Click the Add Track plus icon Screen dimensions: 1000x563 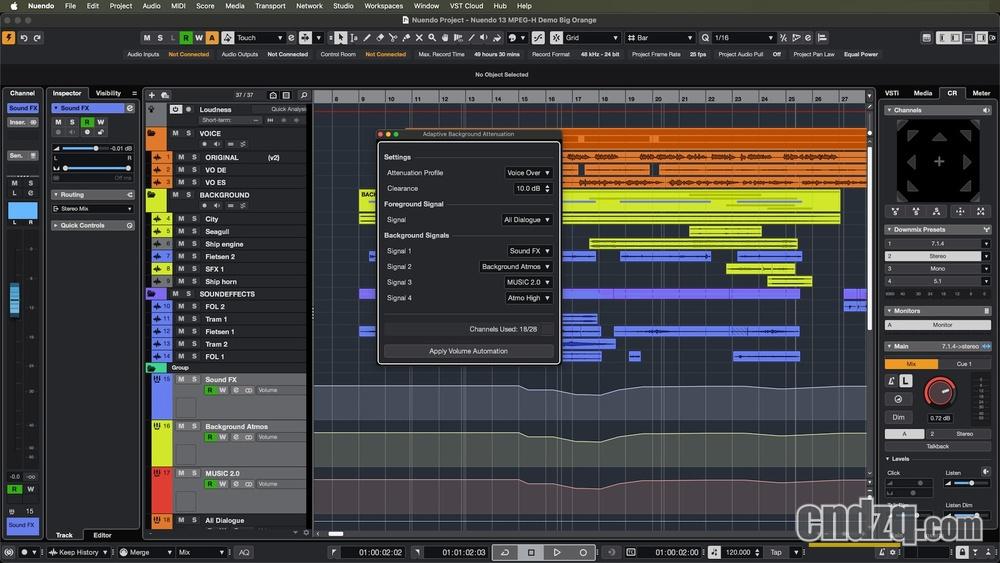(152, 95)
